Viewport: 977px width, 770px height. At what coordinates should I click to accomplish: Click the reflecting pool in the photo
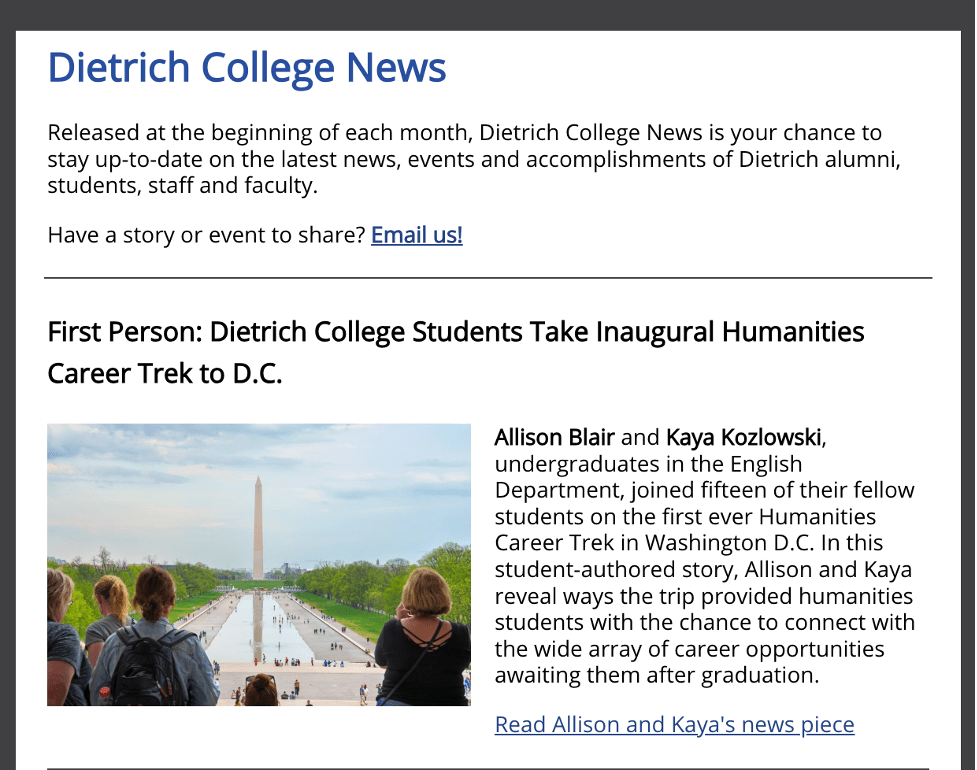259,629
